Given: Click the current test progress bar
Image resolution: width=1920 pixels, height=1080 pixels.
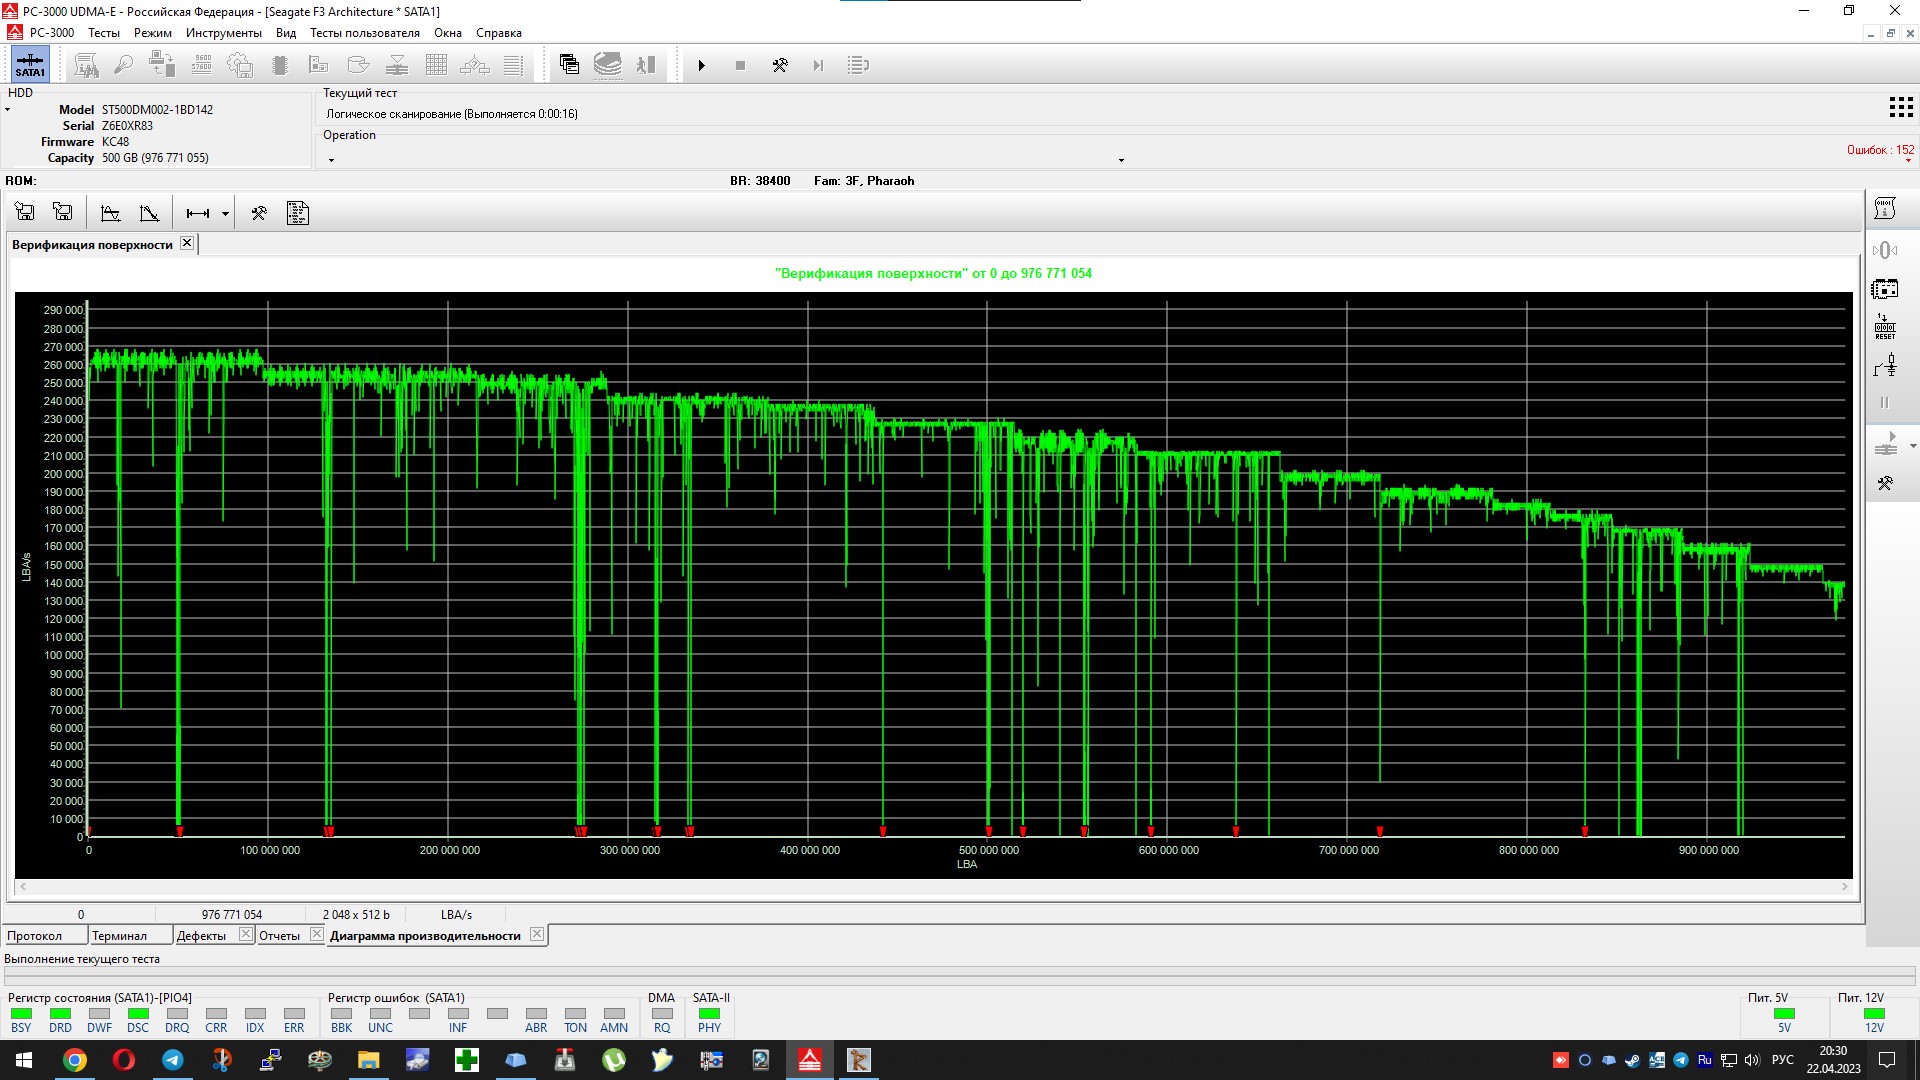Looking at the screenshot, I should click(960, 974).
